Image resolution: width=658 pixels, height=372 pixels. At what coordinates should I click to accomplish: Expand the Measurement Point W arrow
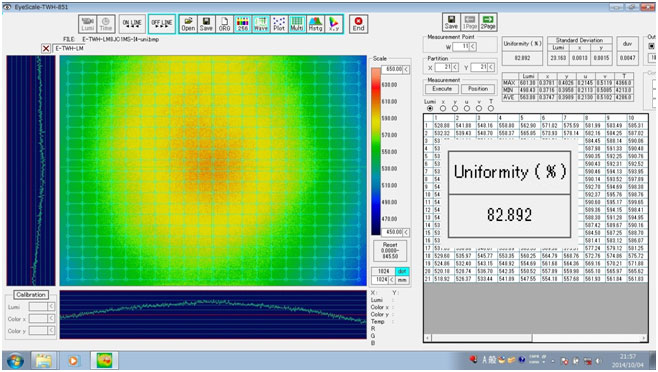click(x=473, y=47)
